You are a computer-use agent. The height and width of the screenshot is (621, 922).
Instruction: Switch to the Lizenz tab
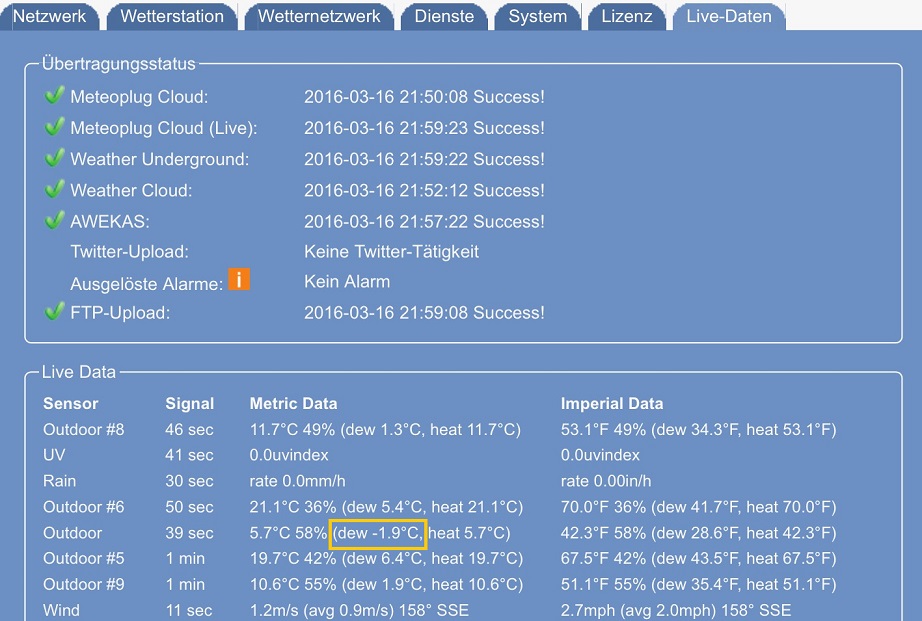(x=627, y=16)
